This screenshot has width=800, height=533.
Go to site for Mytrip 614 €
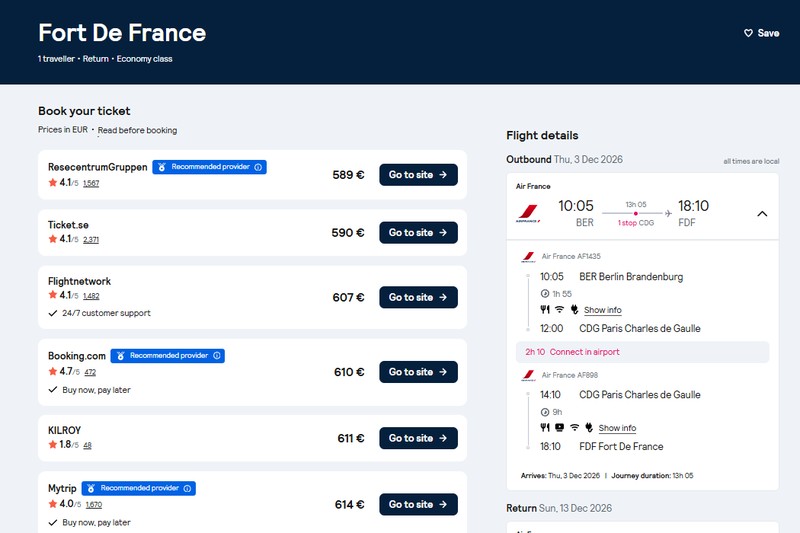click(x=418, y=504)
